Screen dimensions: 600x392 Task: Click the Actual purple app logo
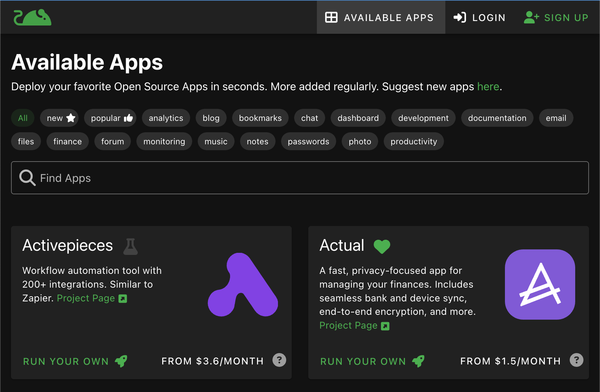[x=540, y=284]
